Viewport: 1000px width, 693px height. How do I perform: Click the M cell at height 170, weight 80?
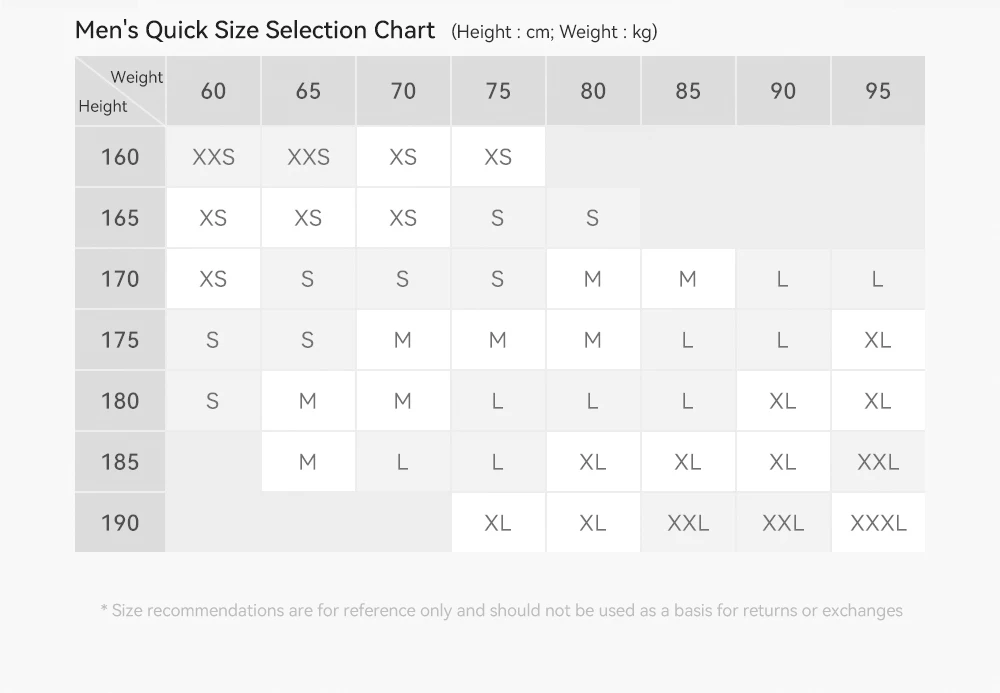pyautogui.click(x=593, y=279)
